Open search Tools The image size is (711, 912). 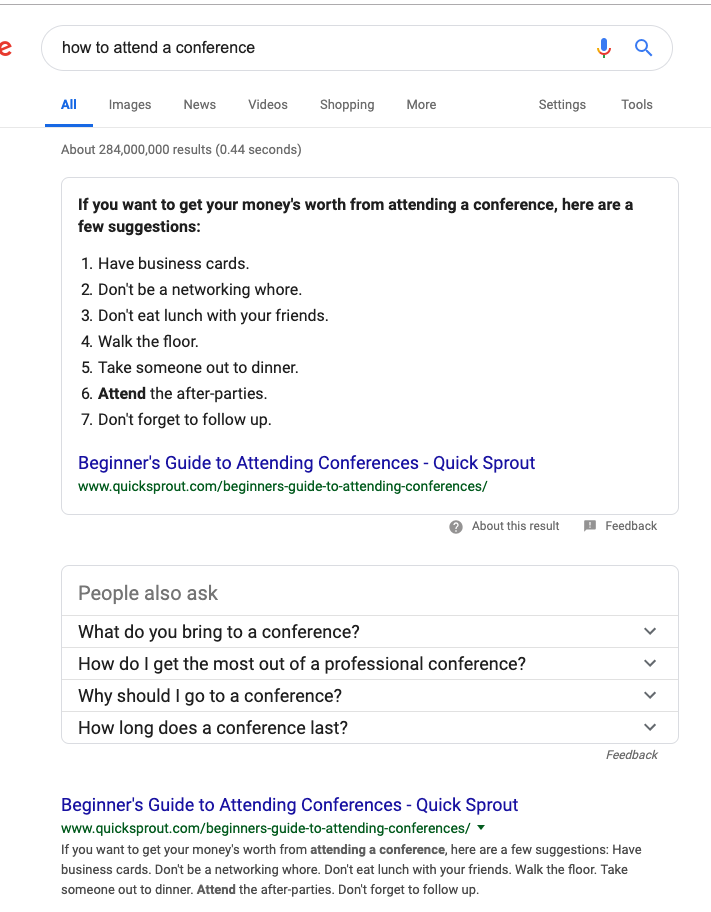[x=637, y=104]
